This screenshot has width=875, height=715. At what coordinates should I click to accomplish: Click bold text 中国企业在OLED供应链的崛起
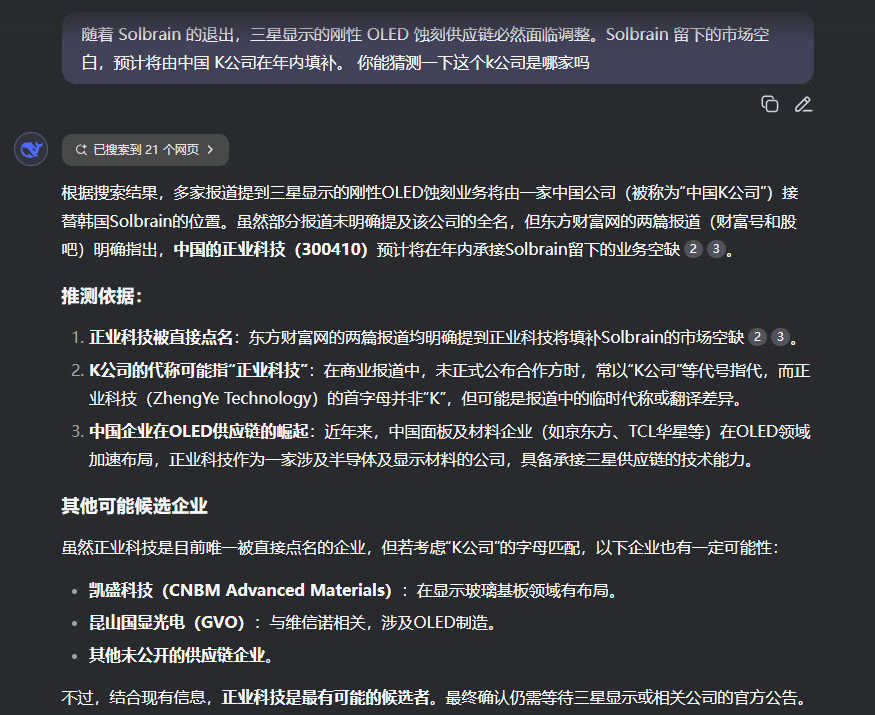point(199,431)
